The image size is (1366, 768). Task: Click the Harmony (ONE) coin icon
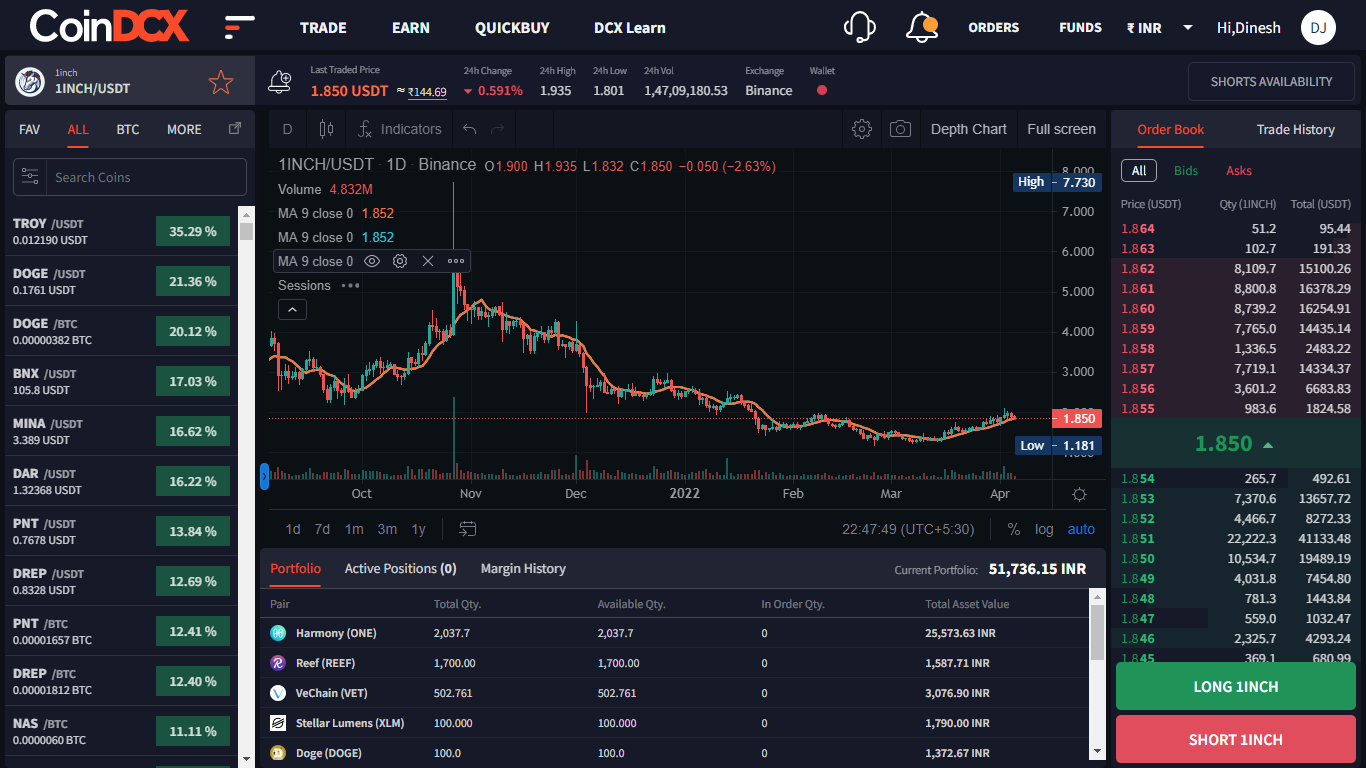(x=278, y=633)
